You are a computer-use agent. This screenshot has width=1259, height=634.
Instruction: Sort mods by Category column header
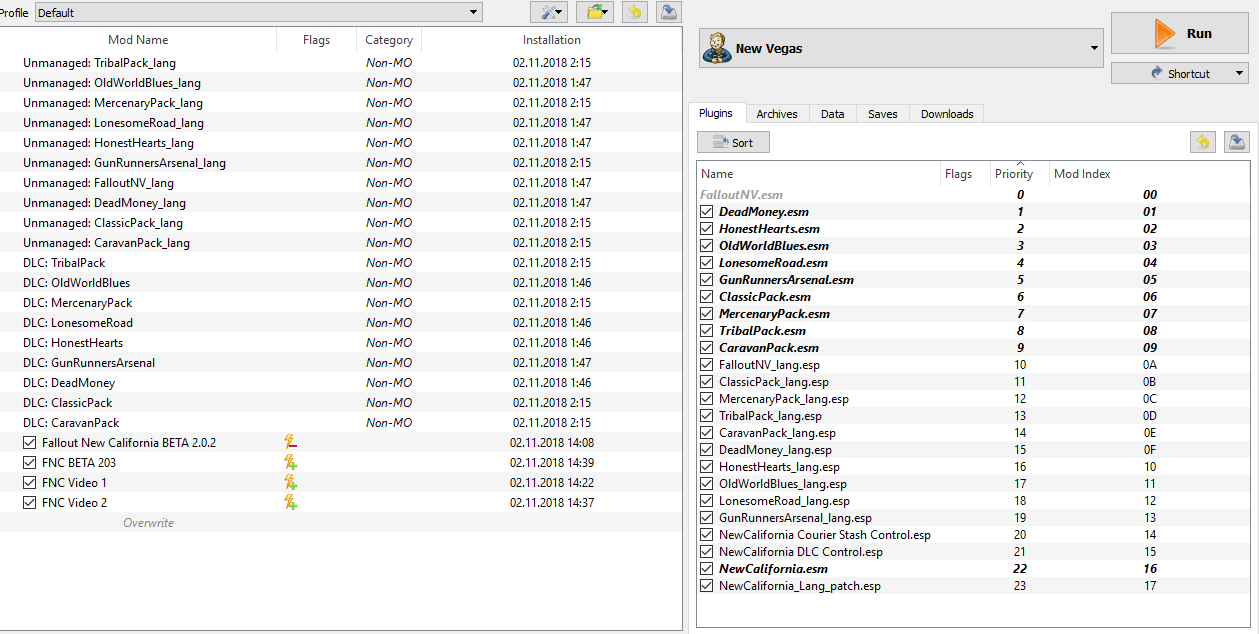tap(389, 40)
